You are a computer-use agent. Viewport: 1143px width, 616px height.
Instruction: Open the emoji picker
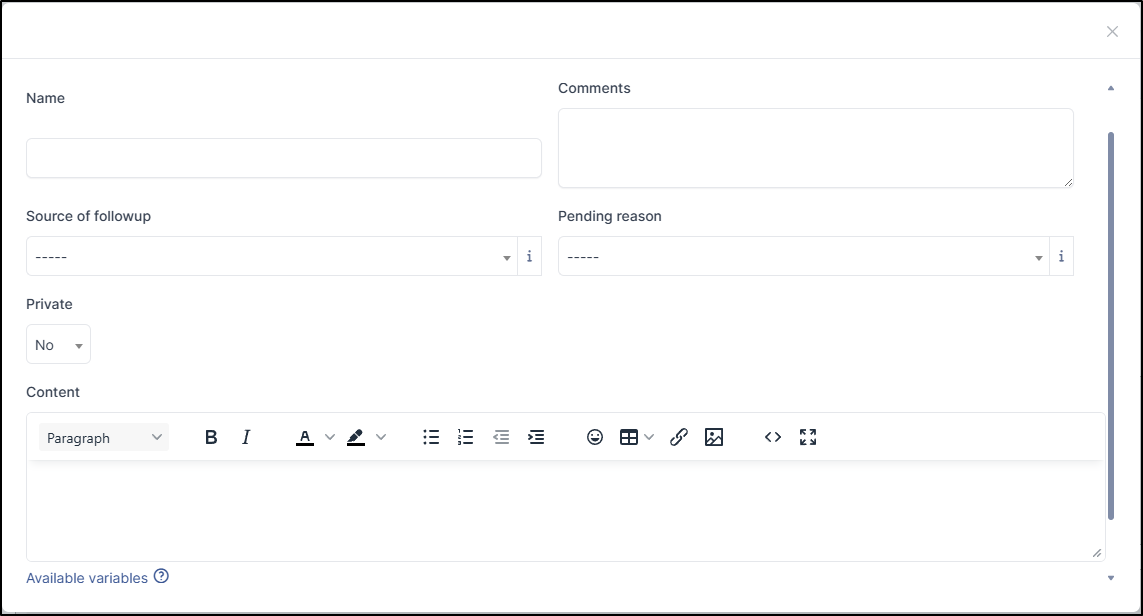point(595,437)
